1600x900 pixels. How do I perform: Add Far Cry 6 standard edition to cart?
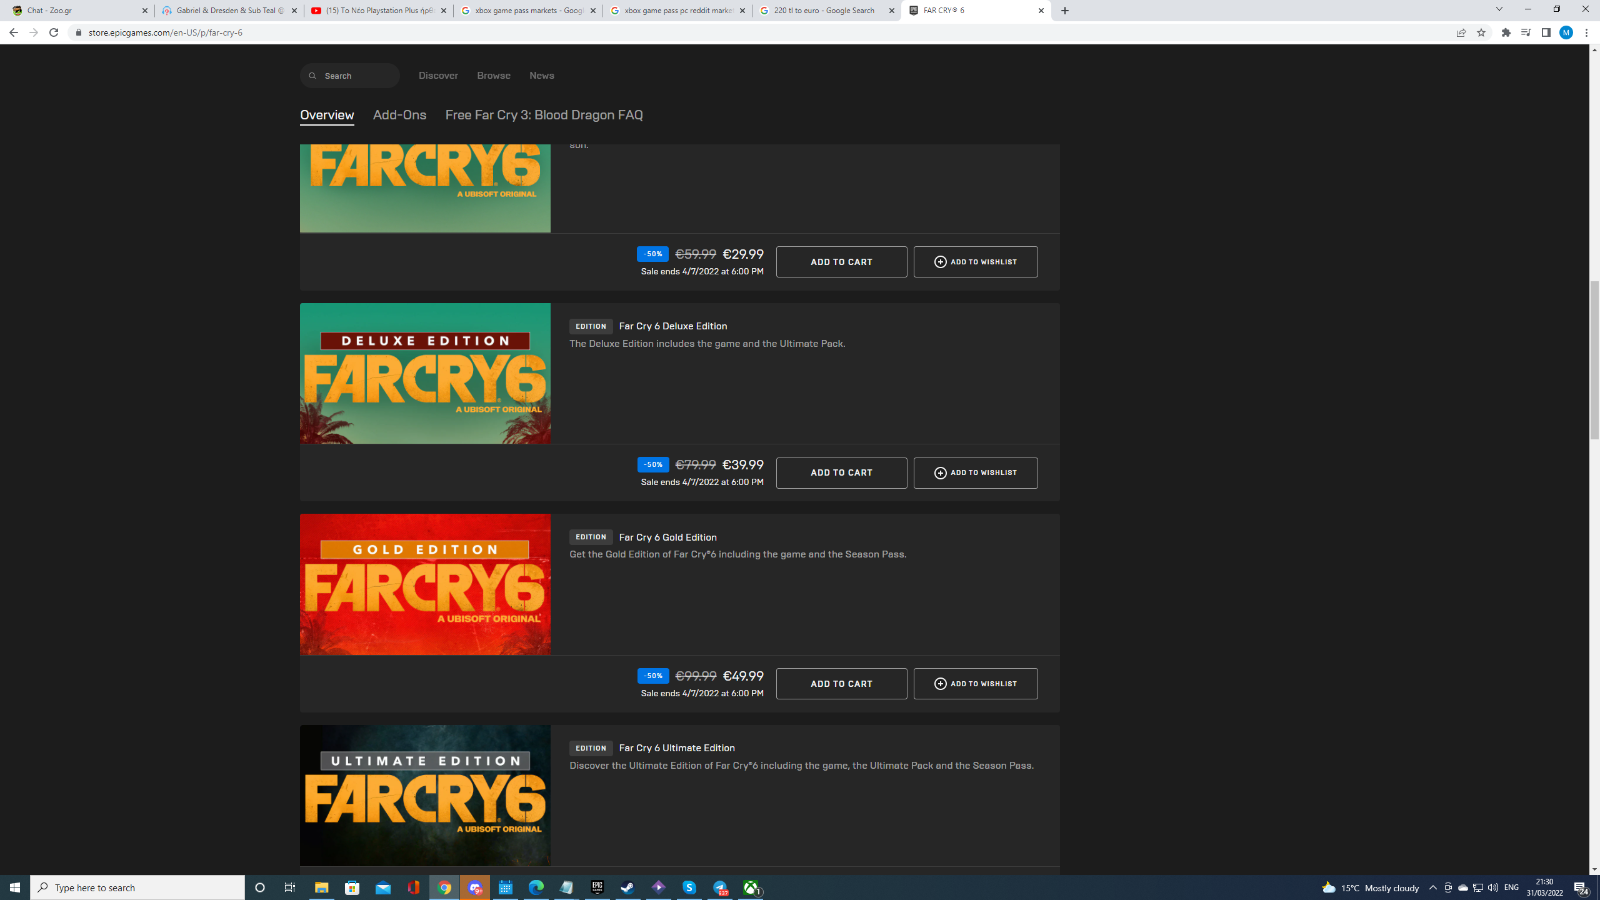tap(842, 262)
